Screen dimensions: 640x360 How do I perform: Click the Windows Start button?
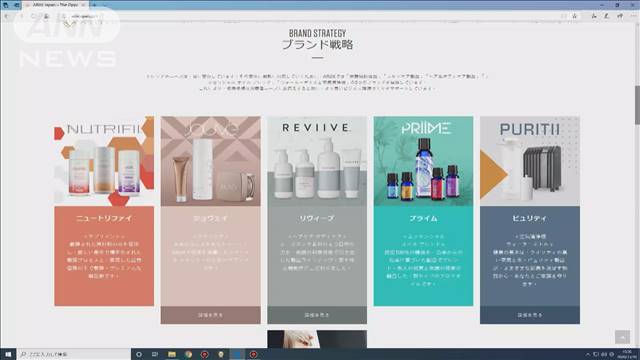point(8,354)
